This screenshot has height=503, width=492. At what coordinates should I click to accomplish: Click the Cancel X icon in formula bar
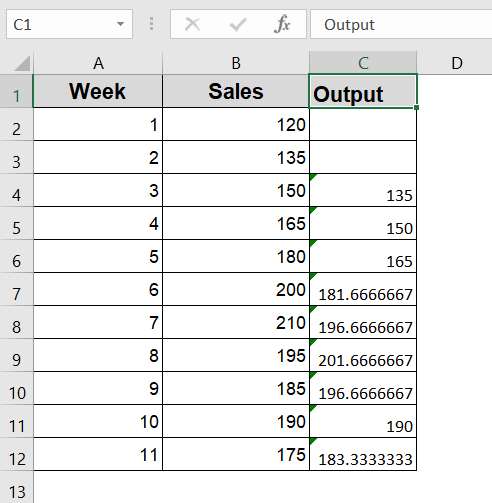[193, 24]
